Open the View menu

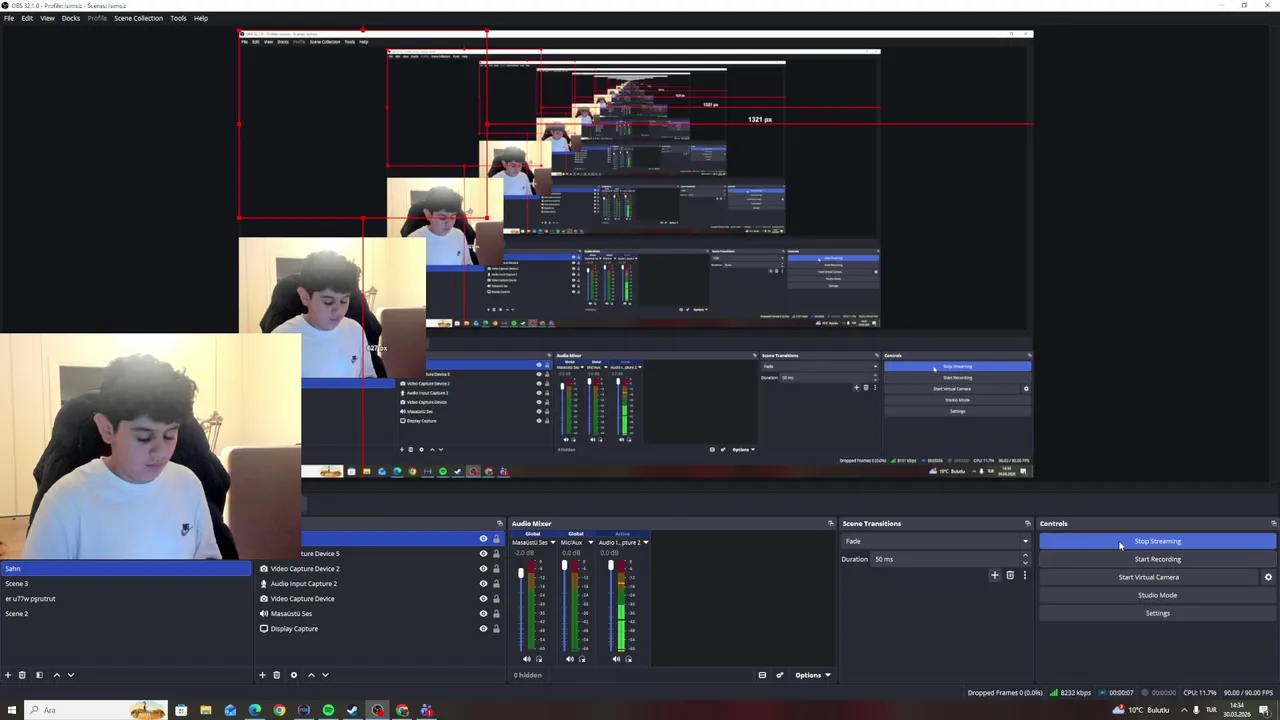(47, 18)
